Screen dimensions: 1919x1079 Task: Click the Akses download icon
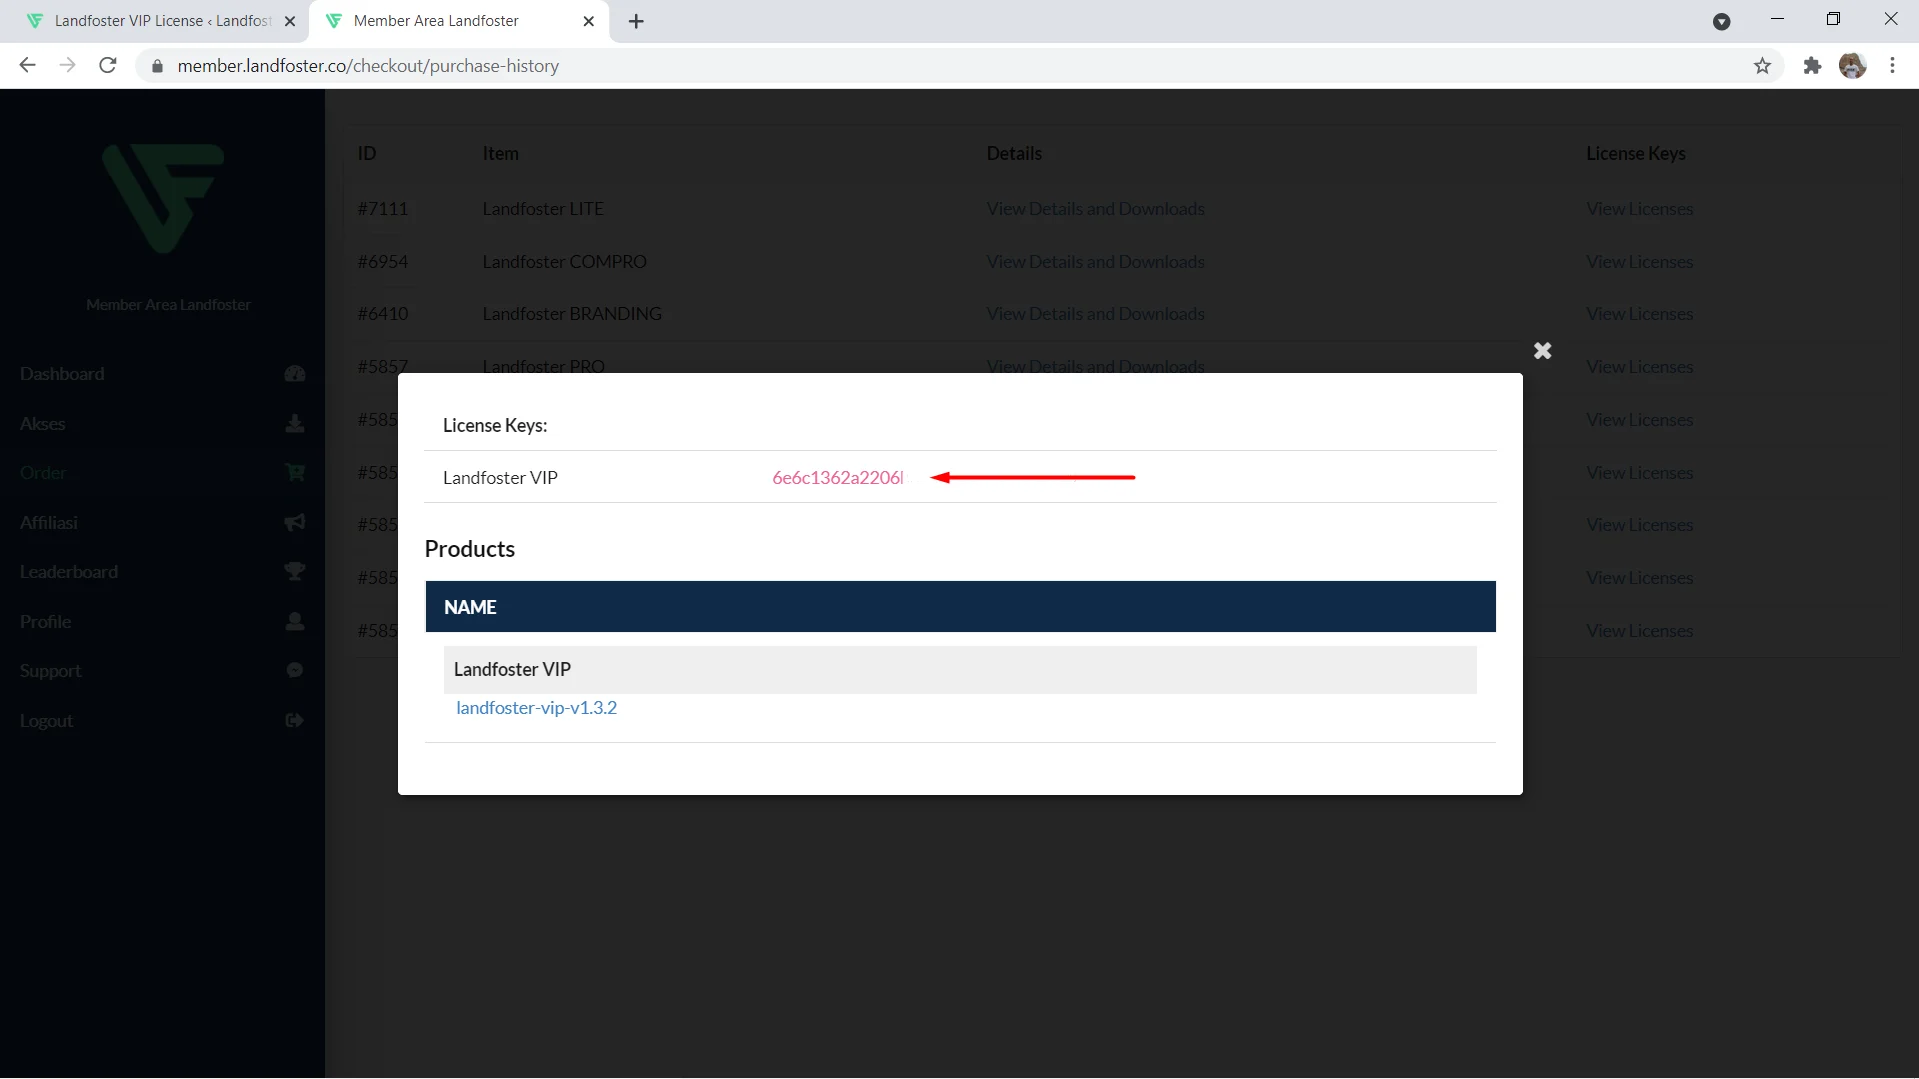click(x=295, y=423)
